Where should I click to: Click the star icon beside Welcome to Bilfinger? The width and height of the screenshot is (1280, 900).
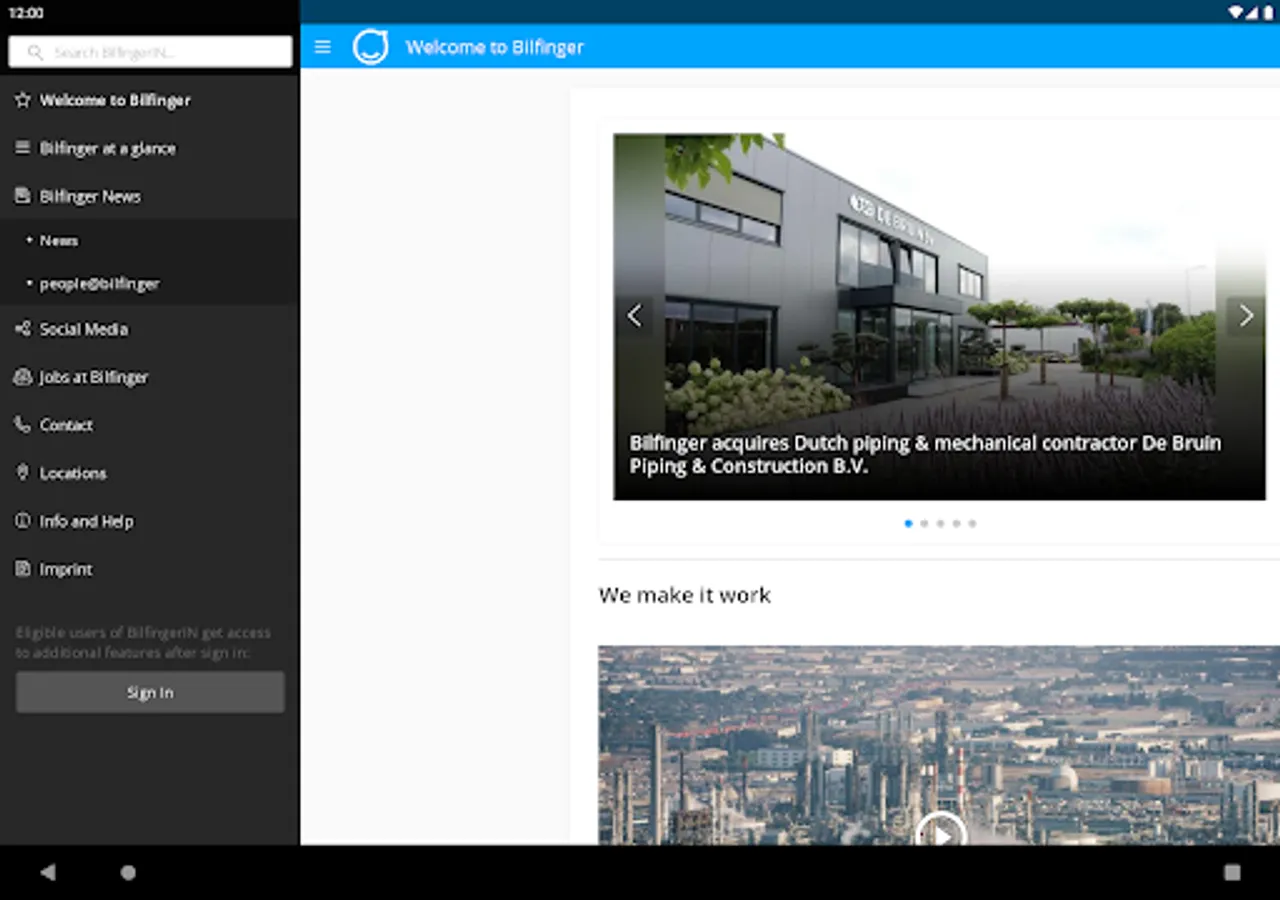click(22, 100)
